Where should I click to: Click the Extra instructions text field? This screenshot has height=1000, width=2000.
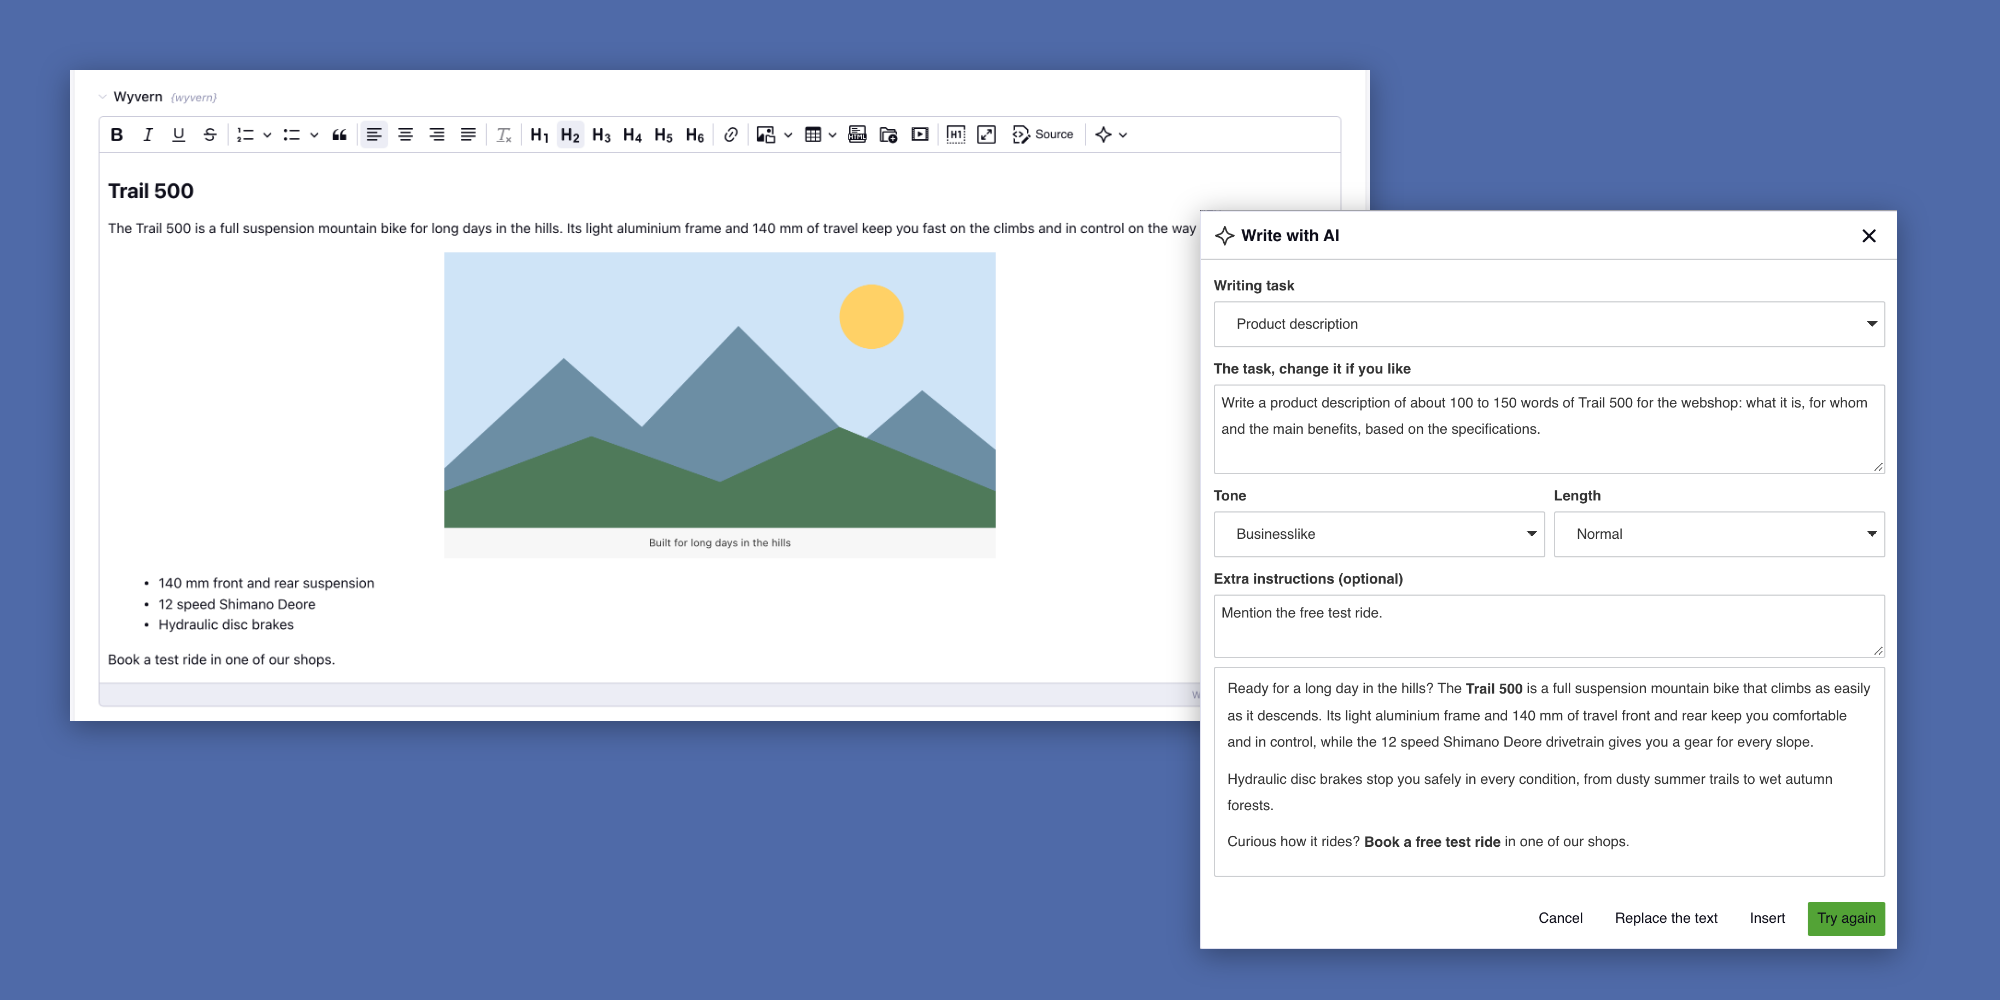[1549, 626]
